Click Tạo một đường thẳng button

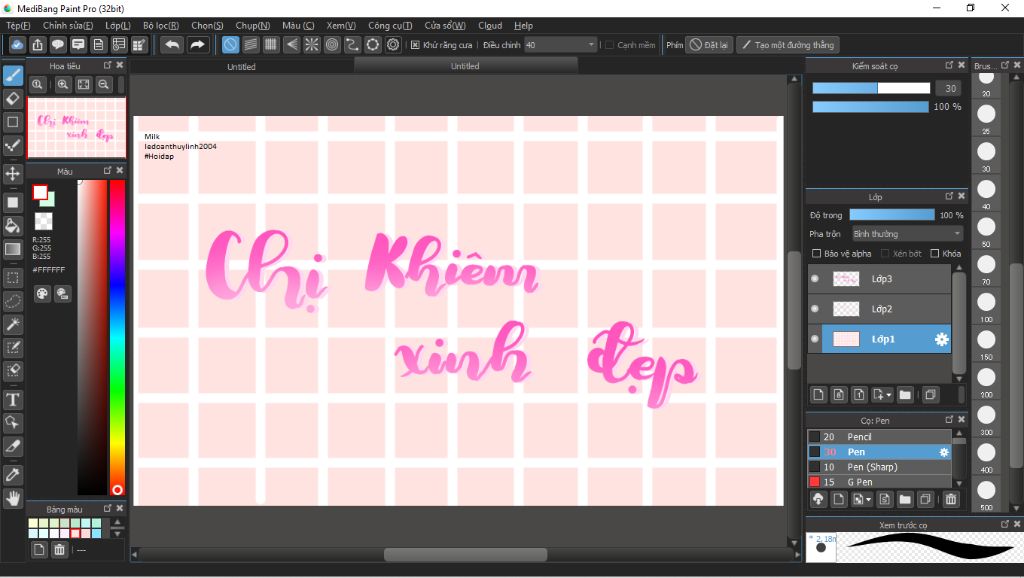[788, 45]
